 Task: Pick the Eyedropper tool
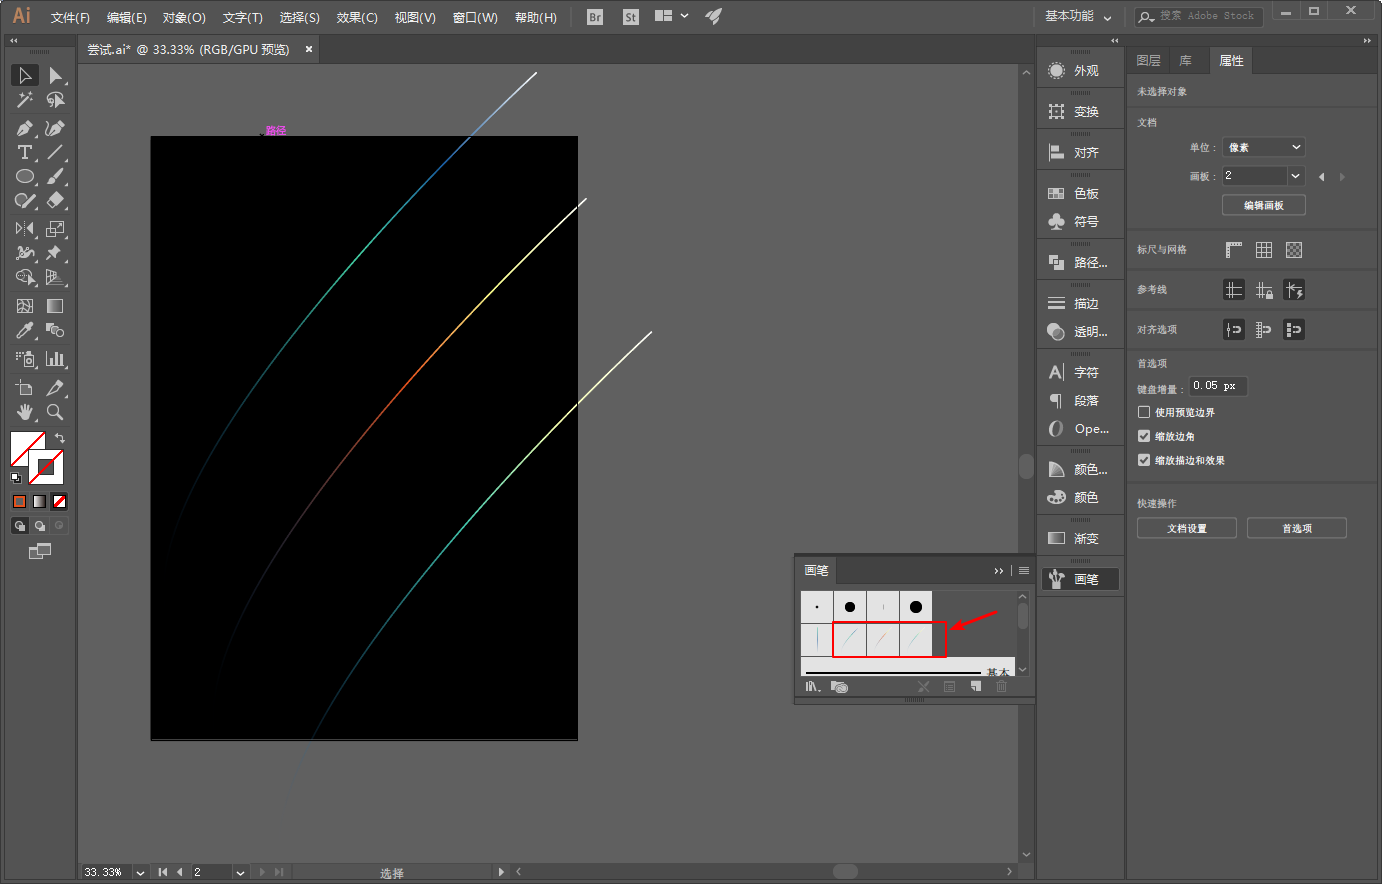(25, 330)
